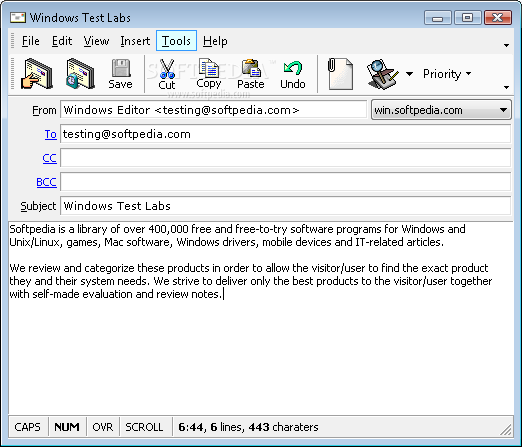
Task: Click in the empty CC field
Action: coord(285,158)
